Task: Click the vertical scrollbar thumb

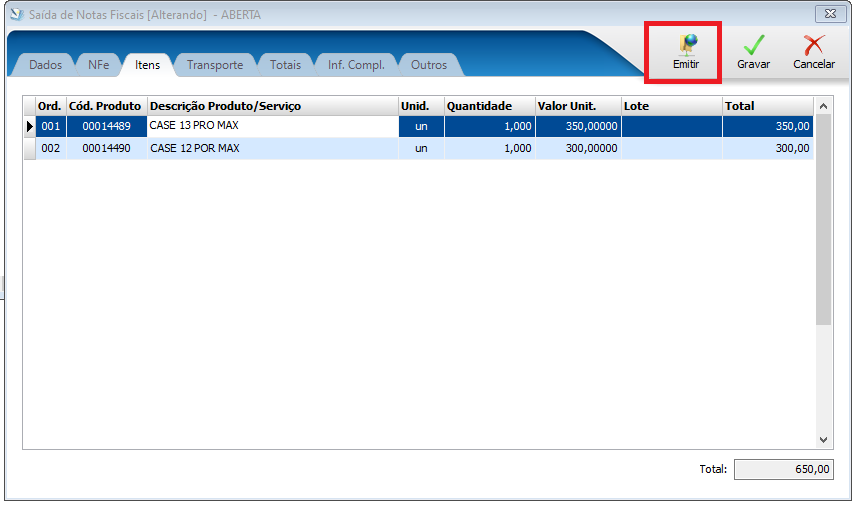Action: (x=823, y=220)
